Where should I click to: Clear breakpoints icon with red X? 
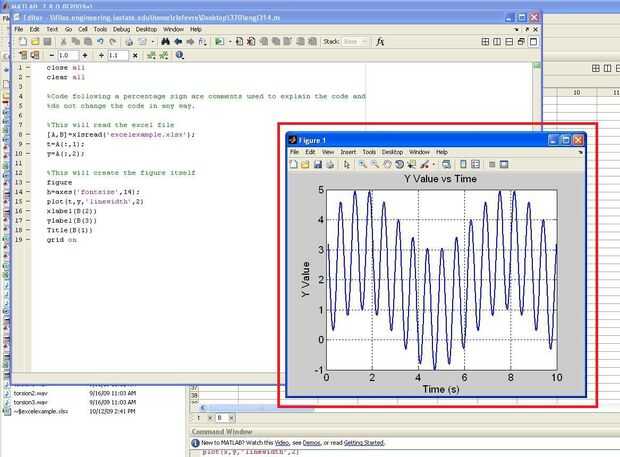pos(251,42)
